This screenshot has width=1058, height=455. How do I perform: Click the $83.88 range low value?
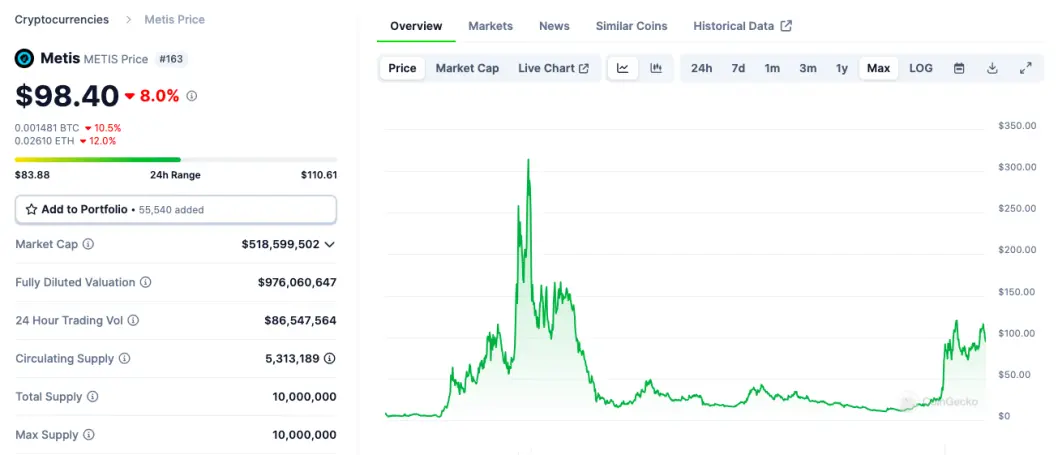32,175
